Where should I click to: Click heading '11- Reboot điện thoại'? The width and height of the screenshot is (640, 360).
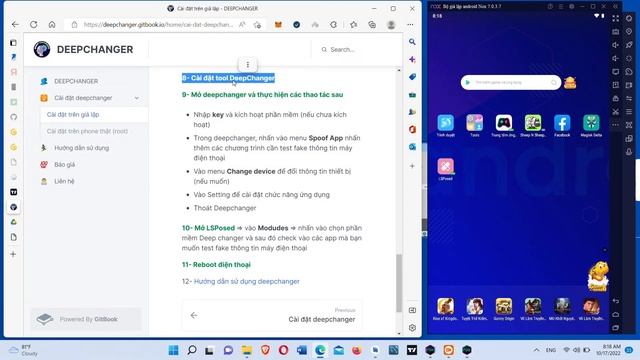tap(216, 264)
